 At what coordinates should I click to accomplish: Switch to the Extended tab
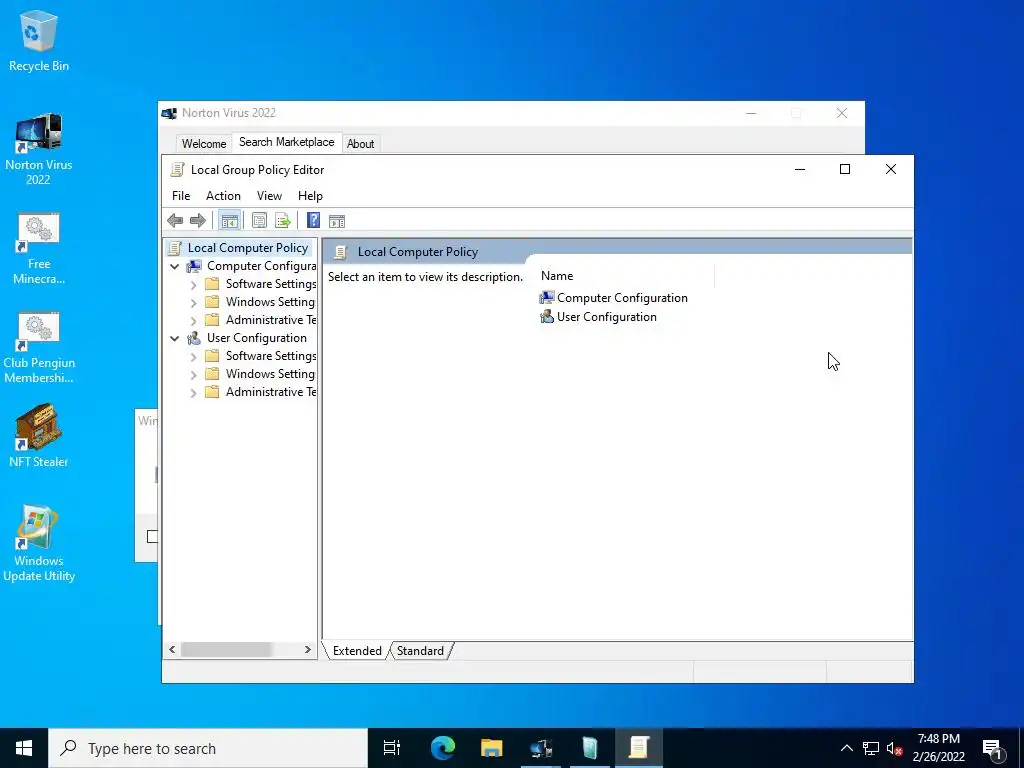click(357, 651)
